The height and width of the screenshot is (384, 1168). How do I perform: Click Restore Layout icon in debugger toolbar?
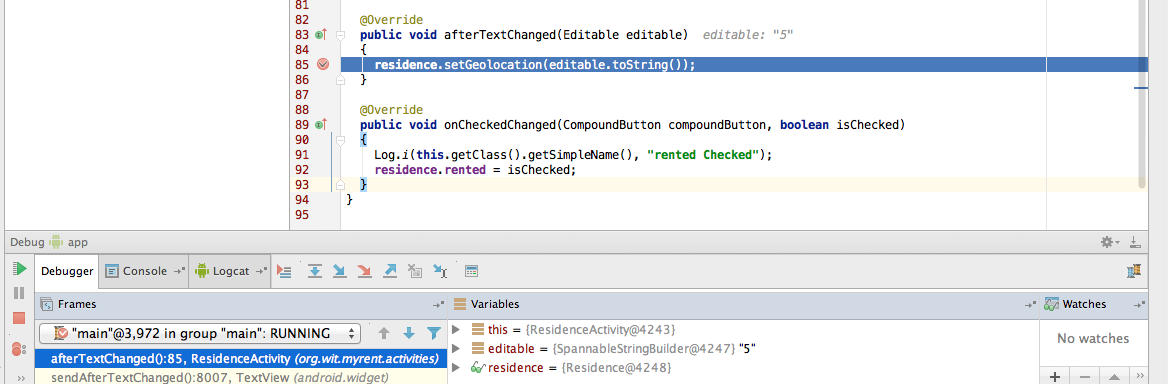pos(1134,272)
